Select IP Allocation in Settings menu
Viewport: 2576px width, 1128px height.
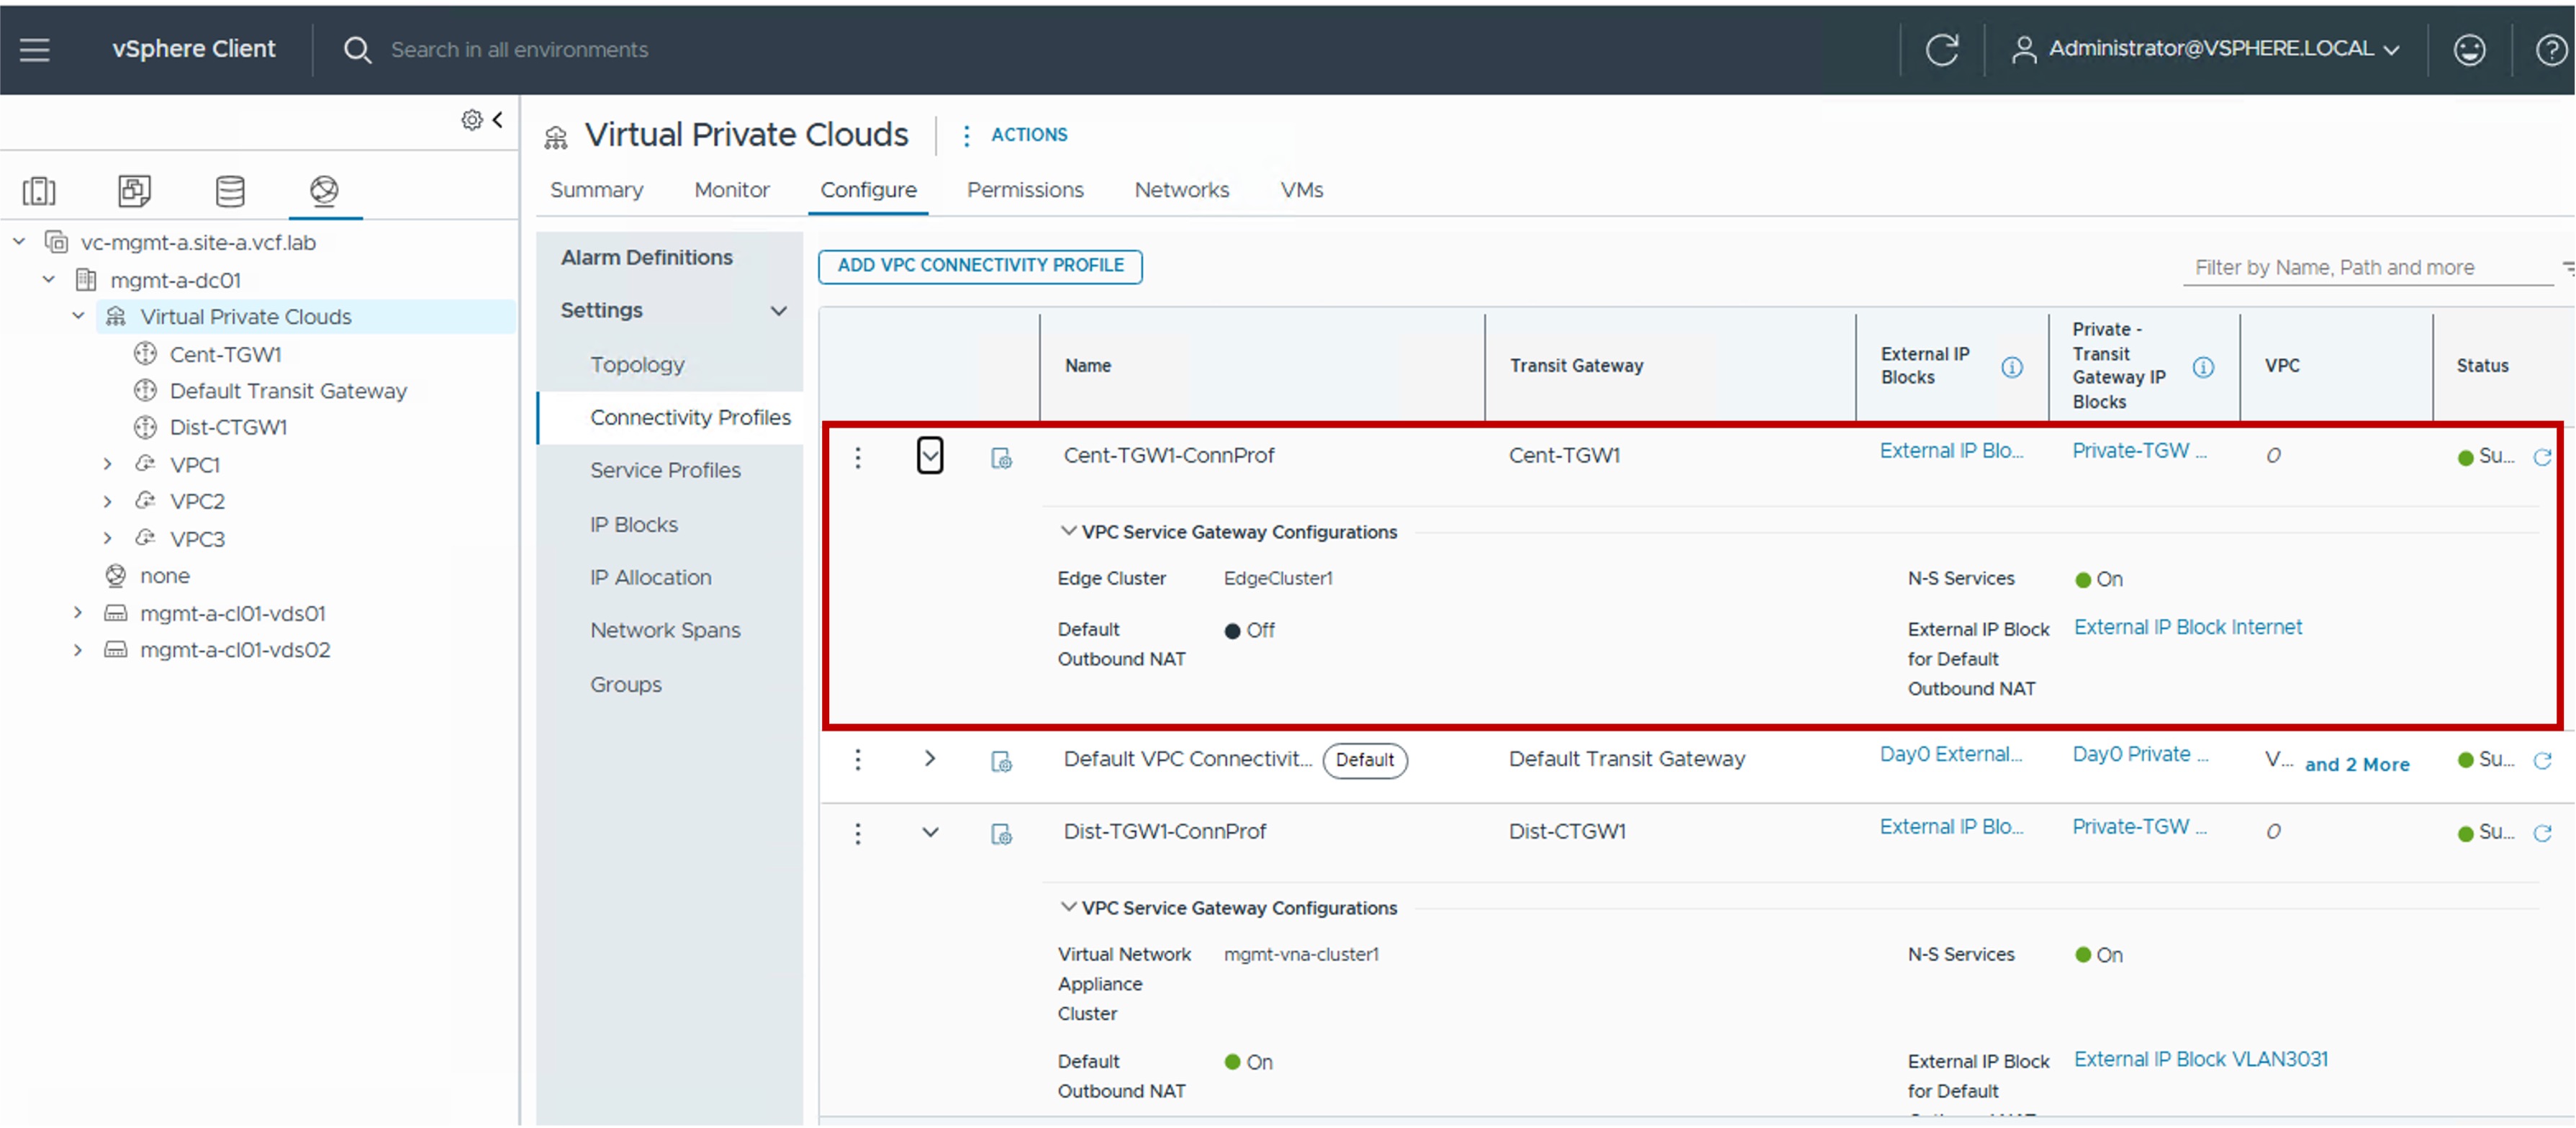pos(650,578)
